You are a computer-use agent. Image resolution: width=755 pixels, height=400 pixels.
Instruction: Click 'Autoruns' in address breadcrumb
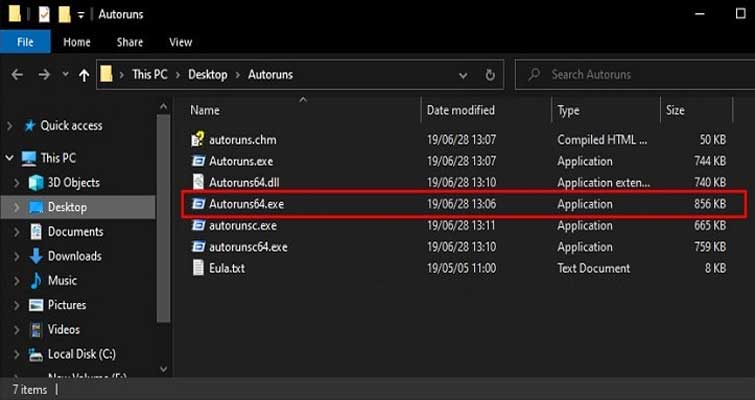click(270, 75)
